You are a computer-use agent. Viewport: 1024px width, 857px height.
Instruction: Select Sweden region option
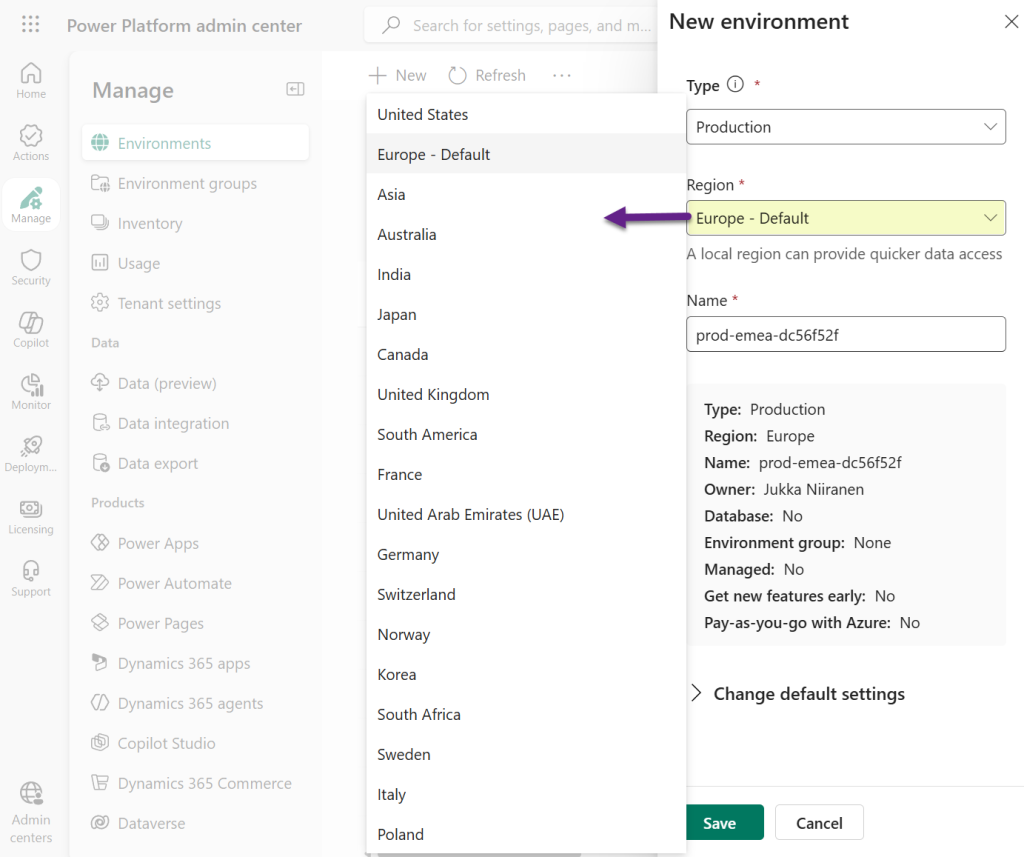(x=526, y=754)
